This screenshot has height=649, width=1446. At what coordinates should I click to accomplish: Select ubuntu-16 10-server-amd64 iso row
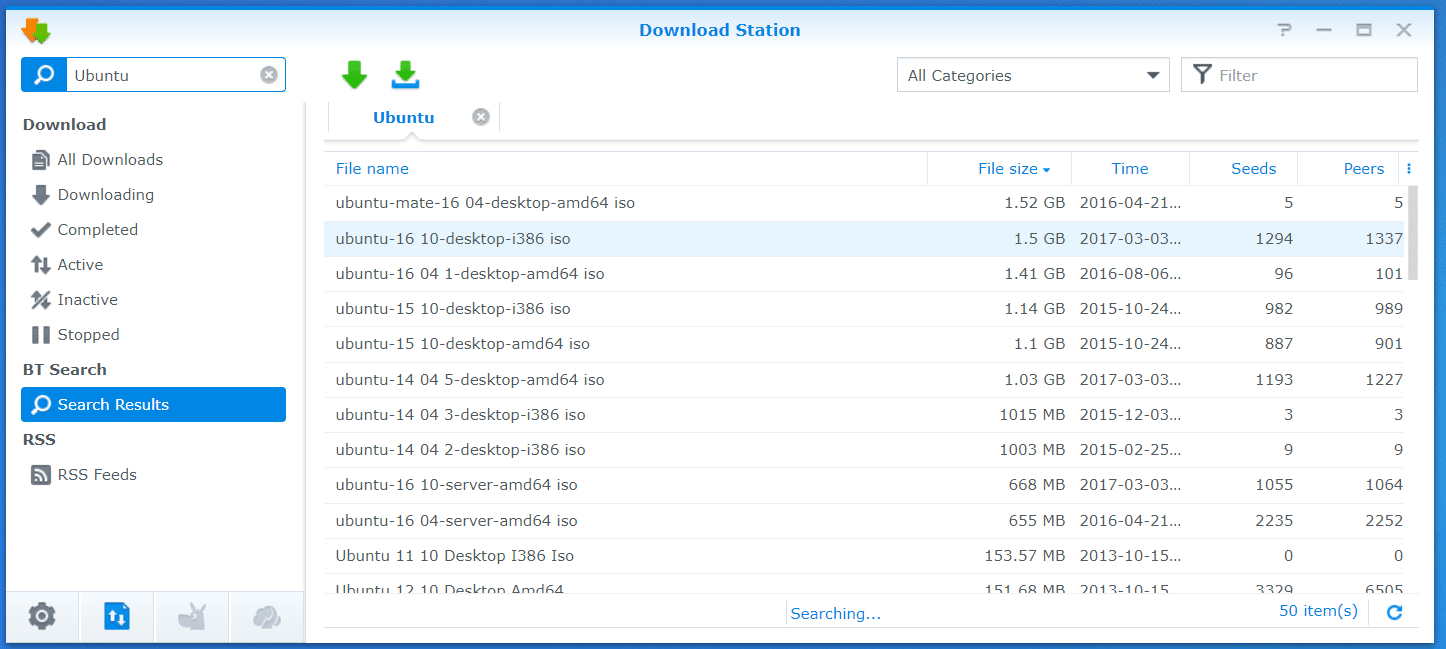click(x=457, y=485)
